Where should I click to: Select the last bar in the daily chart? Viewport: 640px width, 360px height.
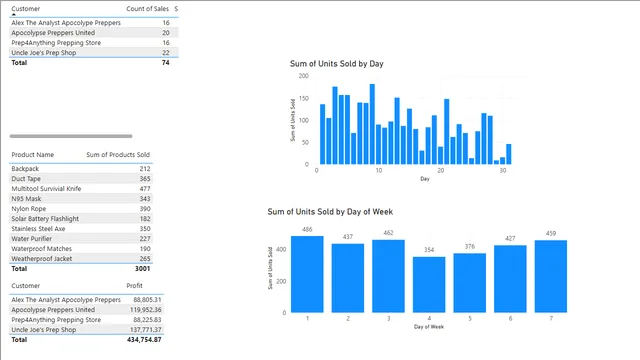pyautogui.click(x=509, y=154)
